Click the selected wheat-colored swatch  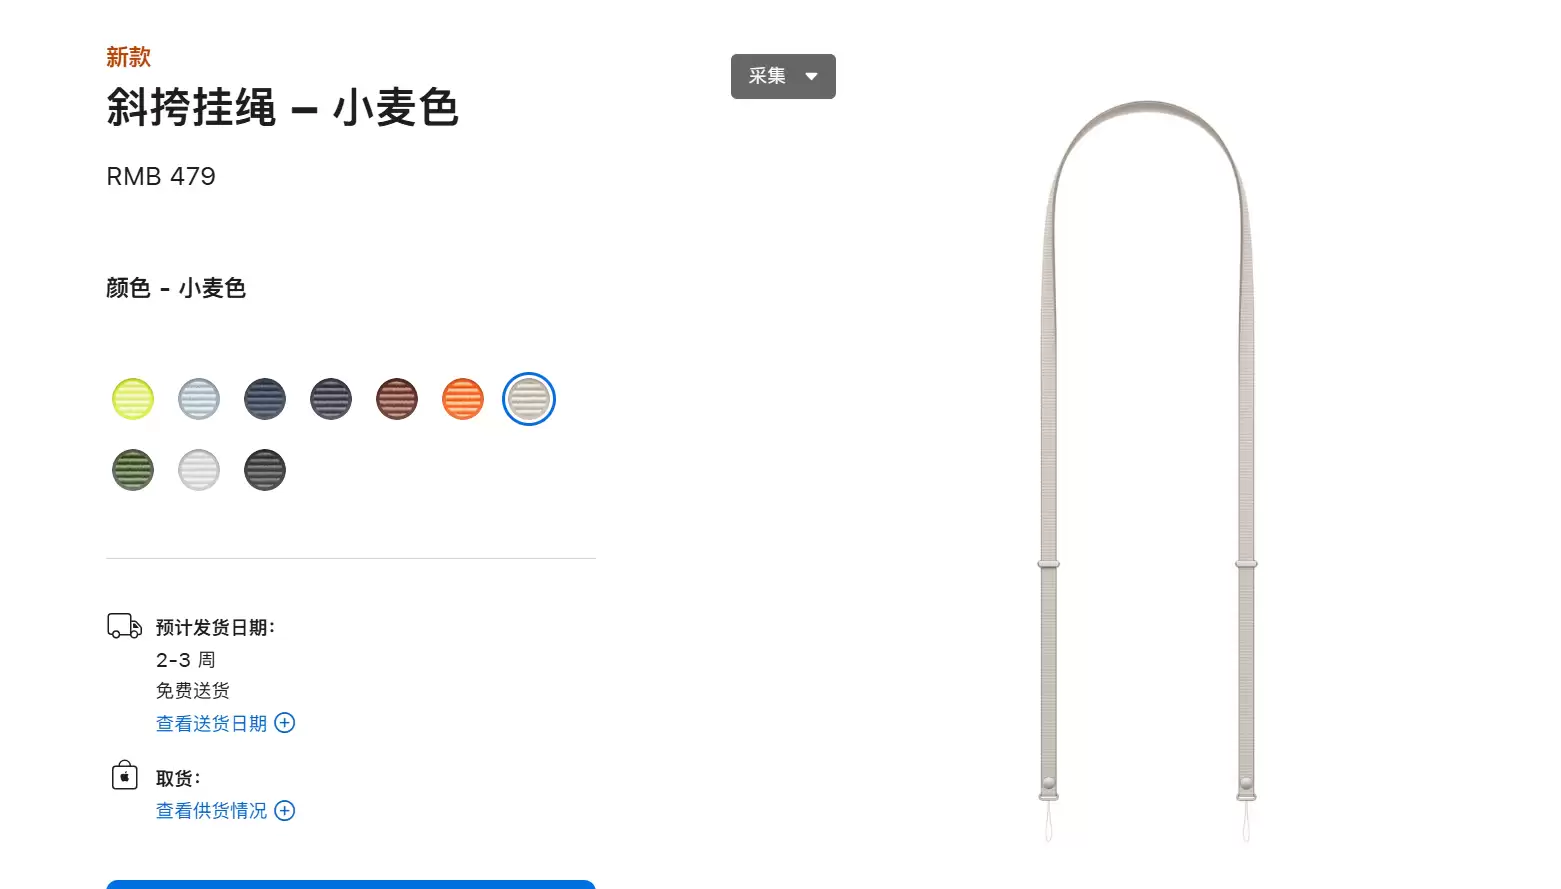pos(529,399)
